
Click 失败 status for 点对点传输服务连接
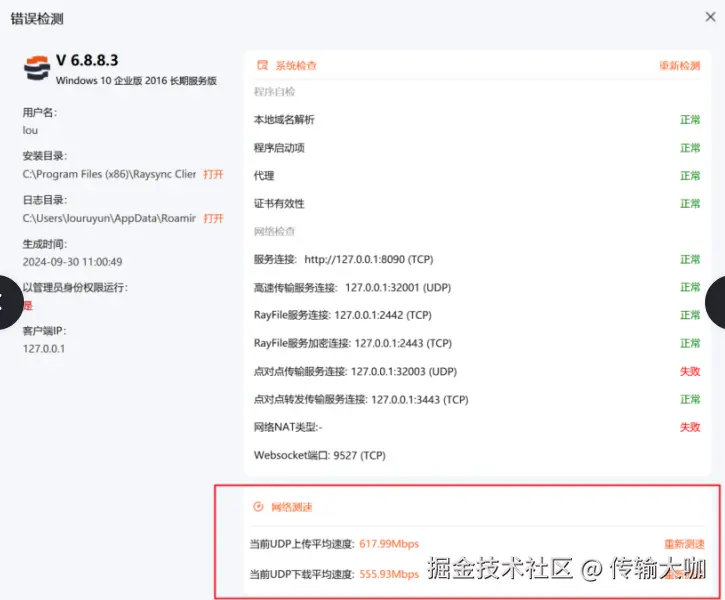point(690,372)
